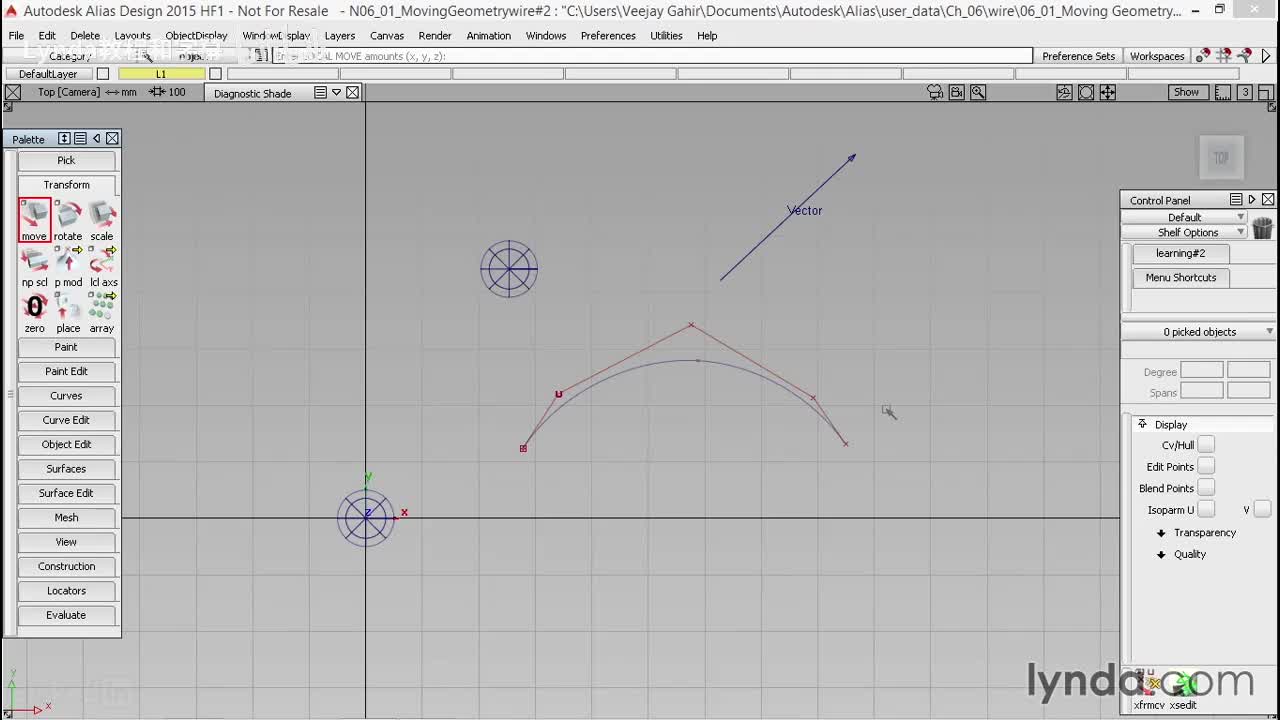Screen dimensions: 1280x720
Task: Click the viewport Show button
Action: pos(1186,92)
